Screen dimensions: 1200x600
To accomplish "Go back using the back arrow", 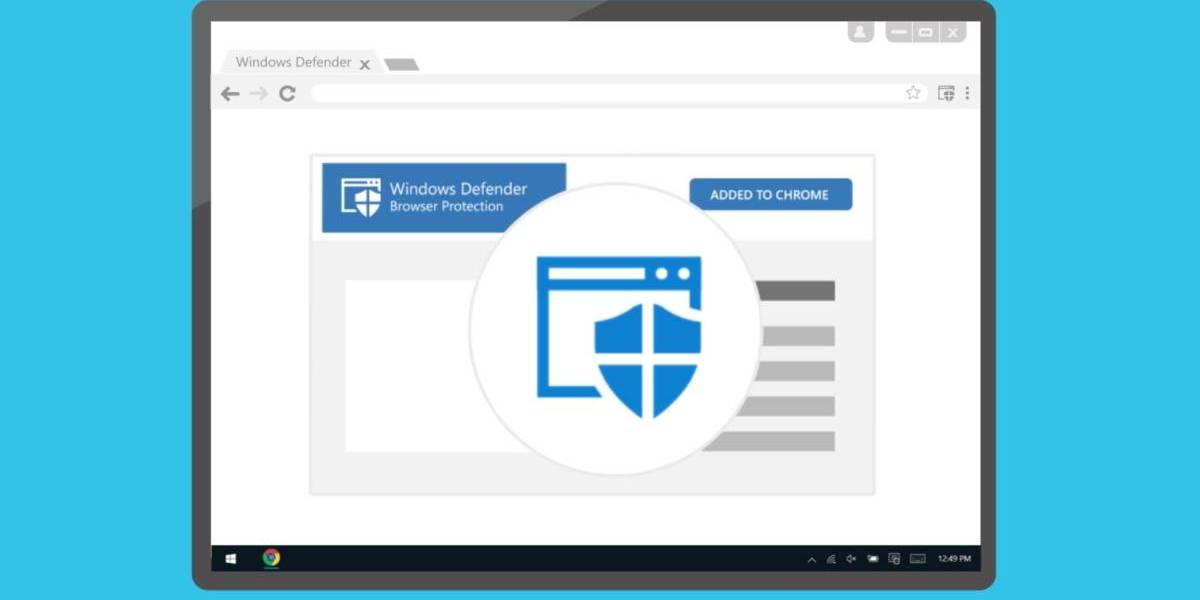I will coord(230,93).
